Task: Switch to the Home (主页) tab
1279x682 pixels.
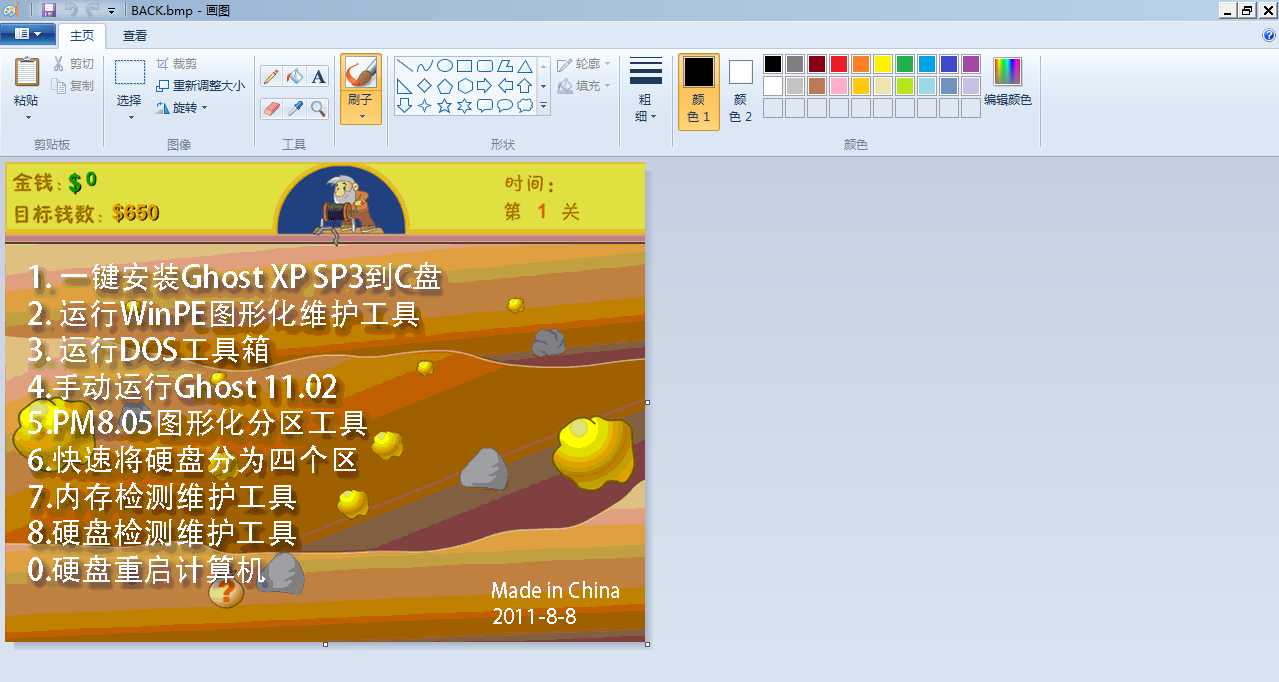Action: click(x=82, y=35)
